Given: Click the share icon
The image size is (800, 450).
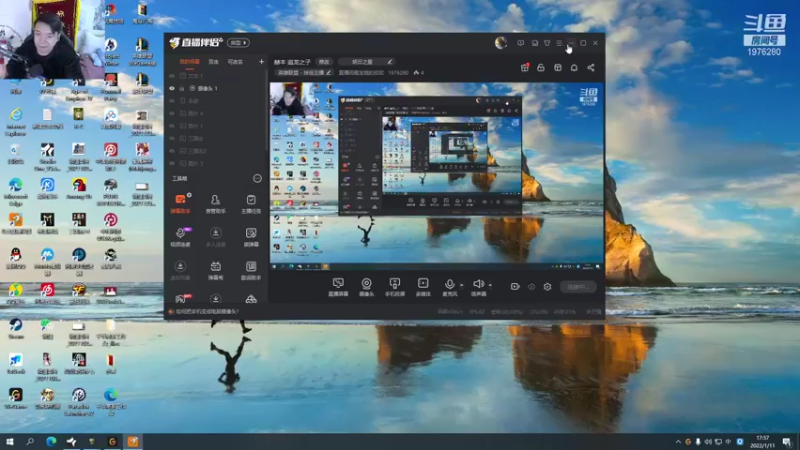Looking at the screenshot, I should 591,67.
